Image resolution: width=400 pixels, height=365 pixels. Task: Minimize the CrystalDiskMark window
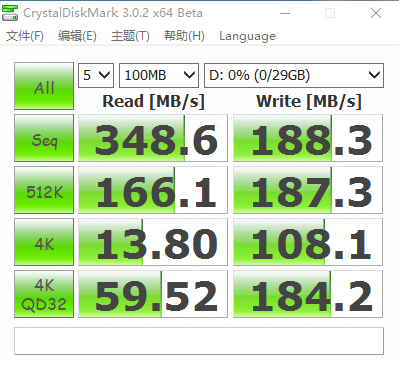tap(285, 13)
